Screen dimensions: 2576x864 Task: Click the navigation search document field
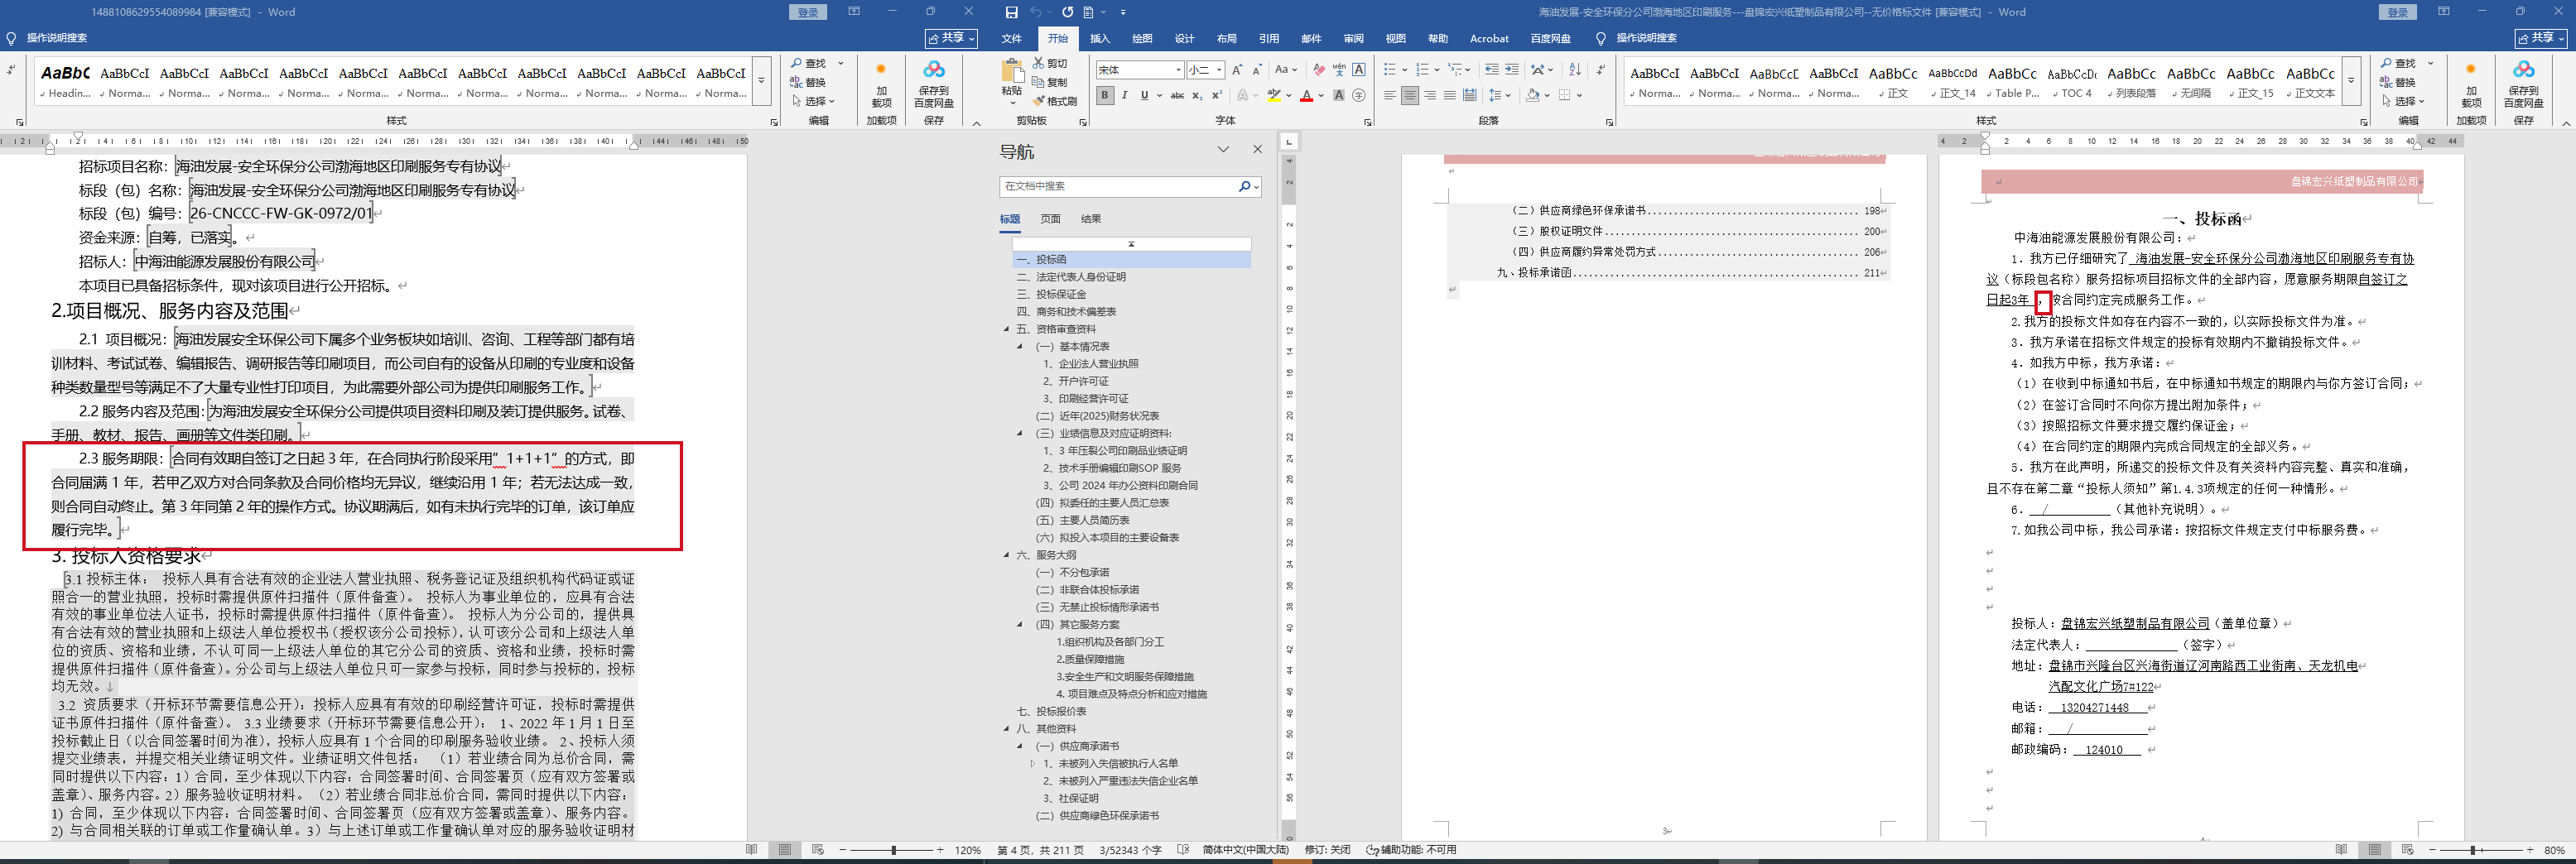[1118, 187]
